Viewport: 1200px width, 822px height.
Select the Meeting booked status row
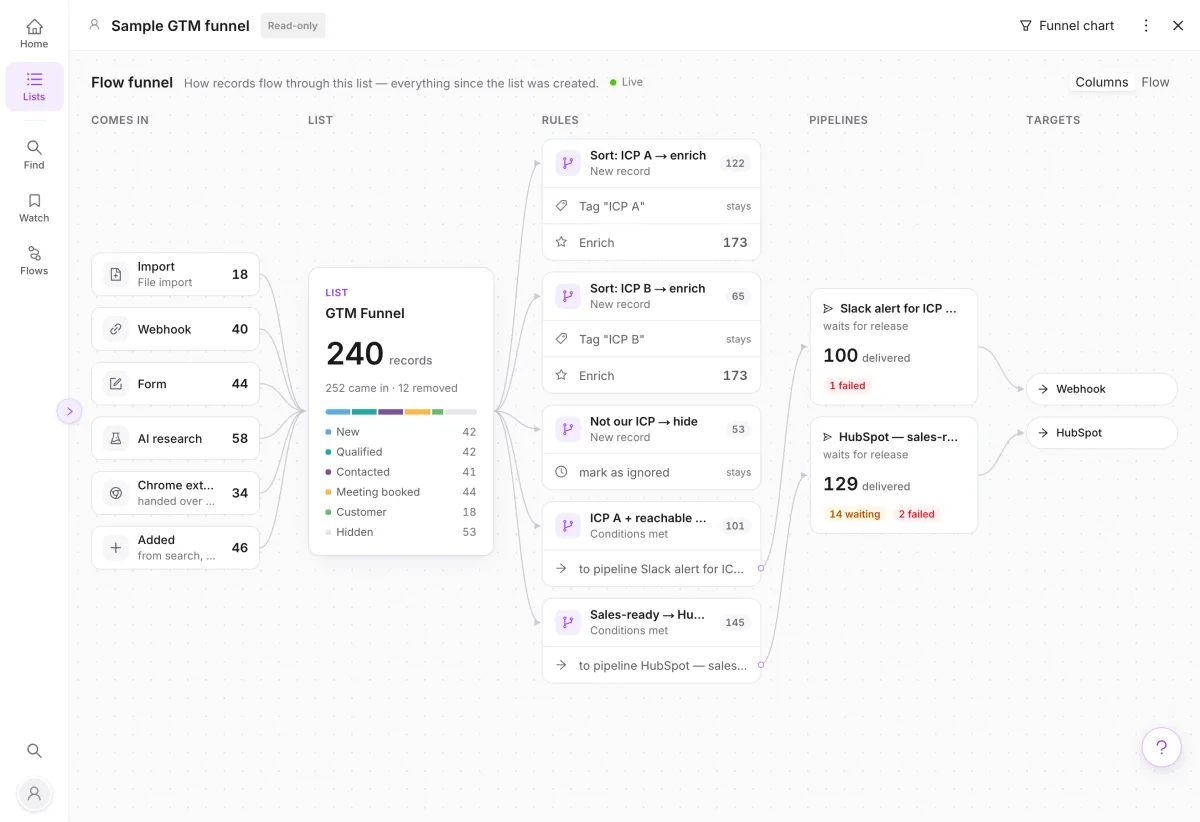click(x=401, y=492)
